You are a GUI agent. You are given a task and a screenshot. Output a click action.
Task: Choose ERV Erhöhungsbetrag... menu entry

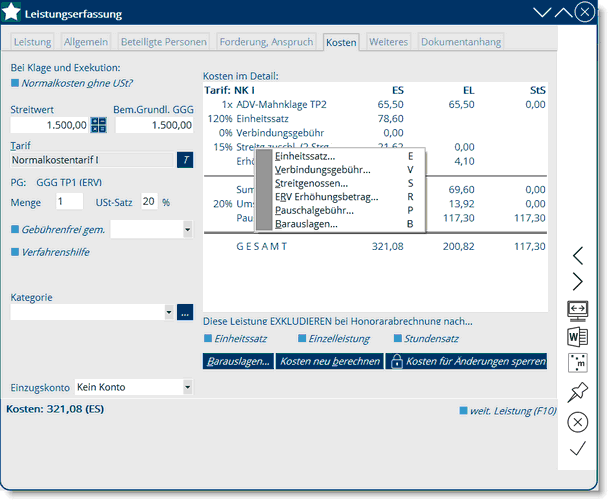coord(340,197)
